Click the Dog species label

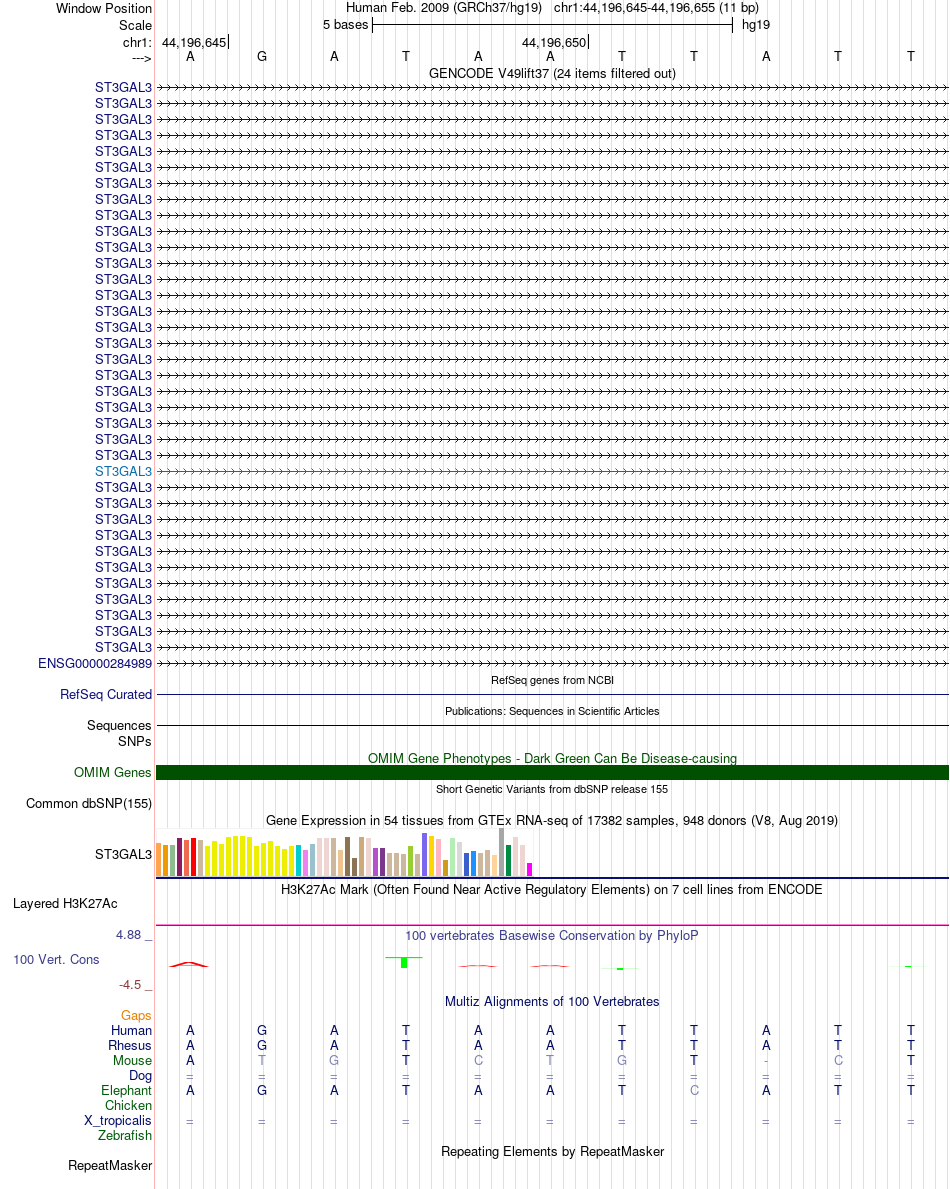140,1075
